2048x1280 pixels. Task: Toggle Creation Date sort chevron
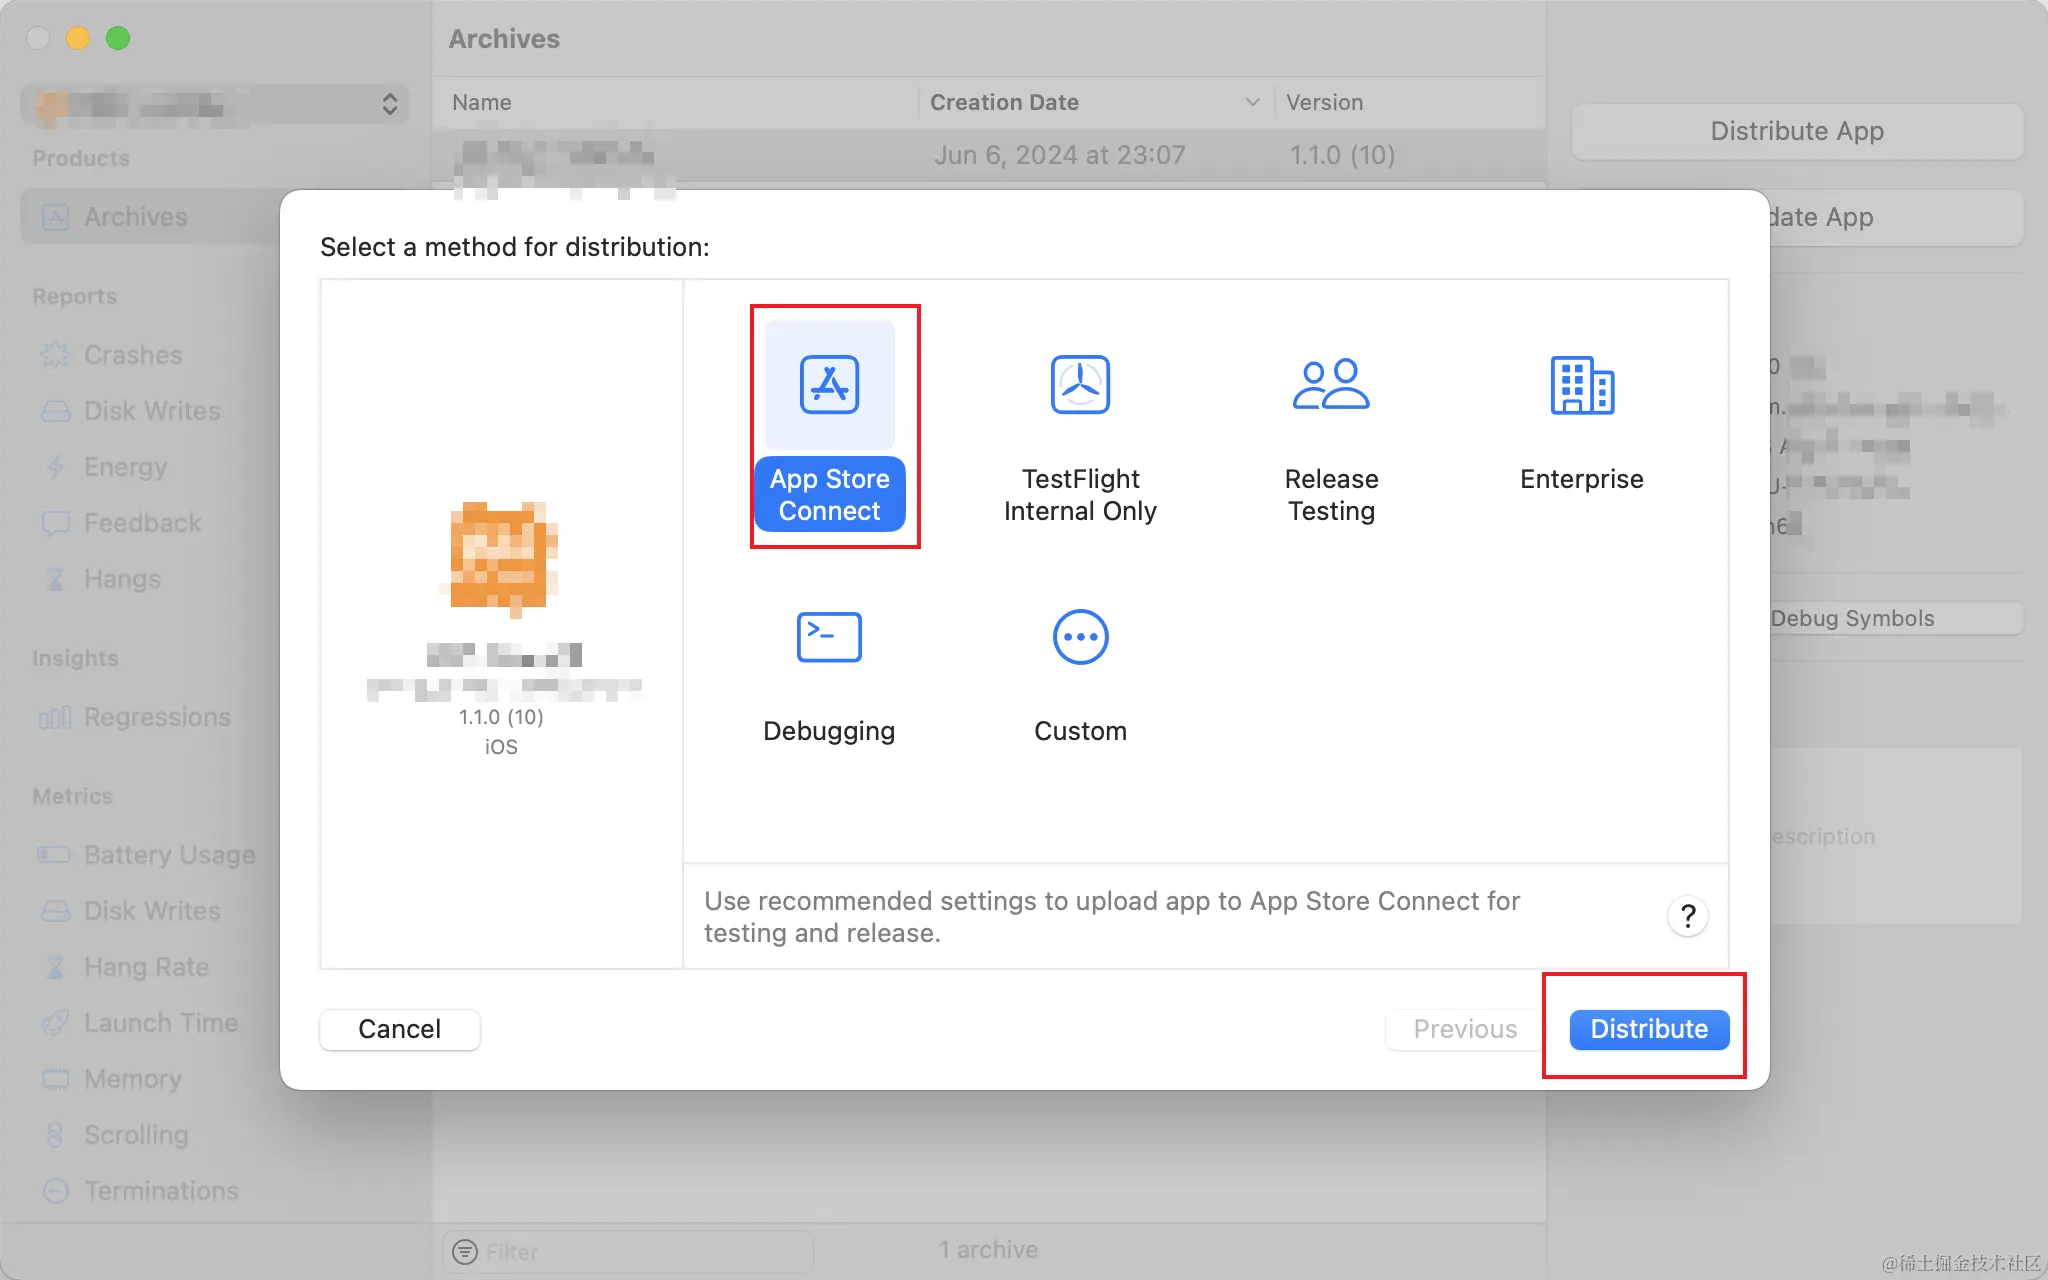click(1252, 102)
